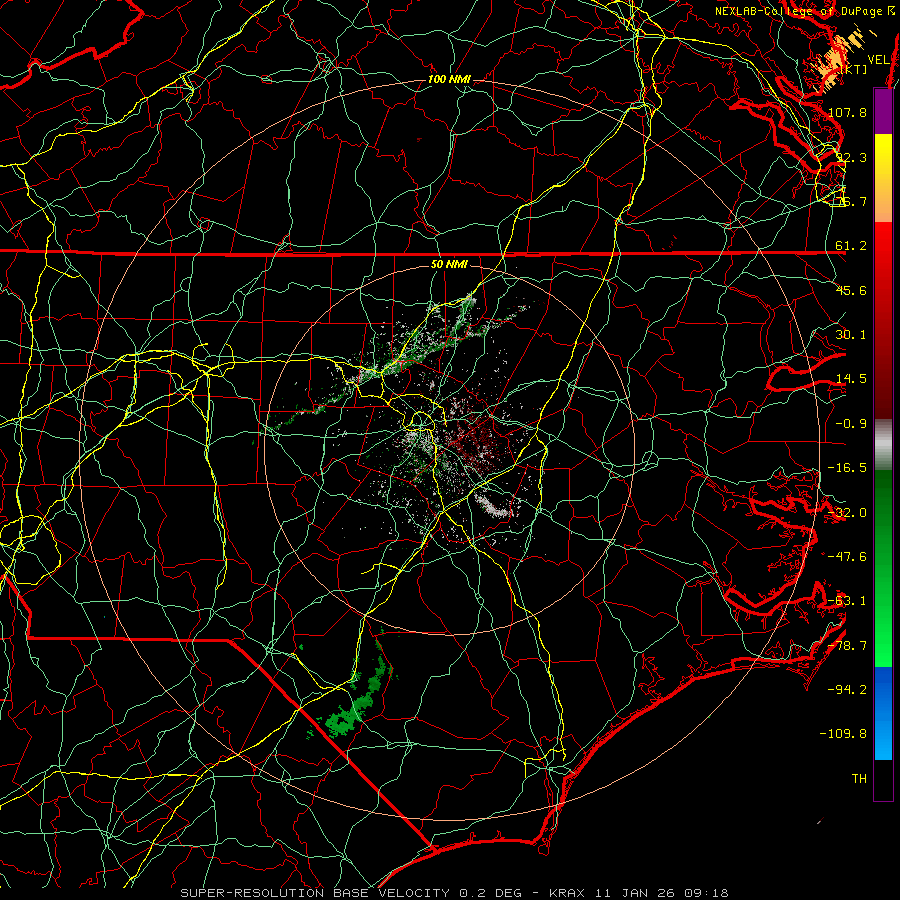Viewport: 900px width, 900px height.
Task: Click the TH label at scale bottom
Action: click(859, 779)
